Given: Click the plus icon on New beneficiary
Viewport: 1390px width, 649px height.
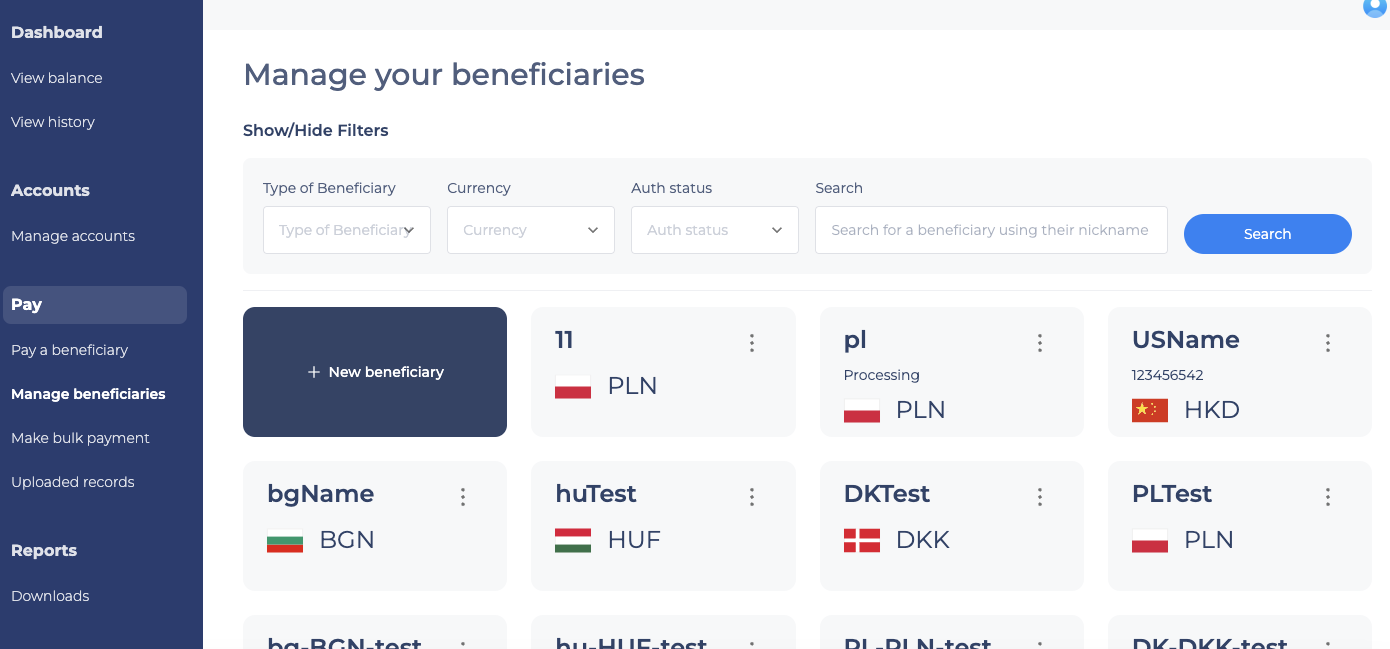Looking at the screenshot, I should click(314, 372).
